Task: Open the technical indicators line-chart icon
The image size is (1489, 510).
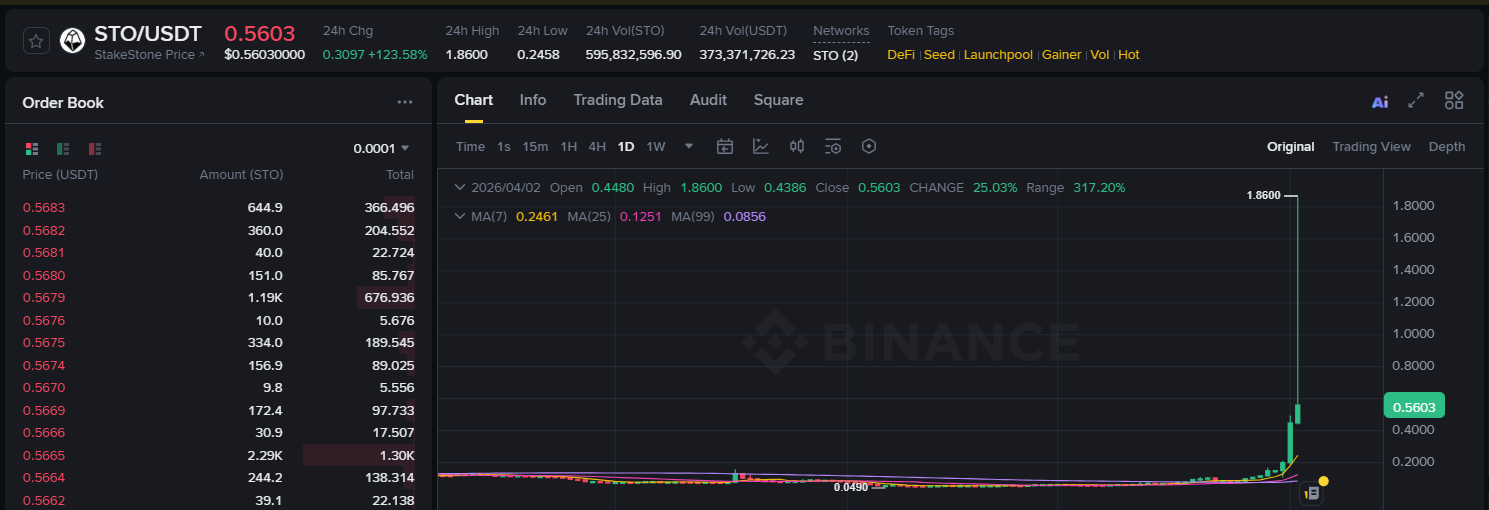Action: pyautogui.click(x=761, y=146)
